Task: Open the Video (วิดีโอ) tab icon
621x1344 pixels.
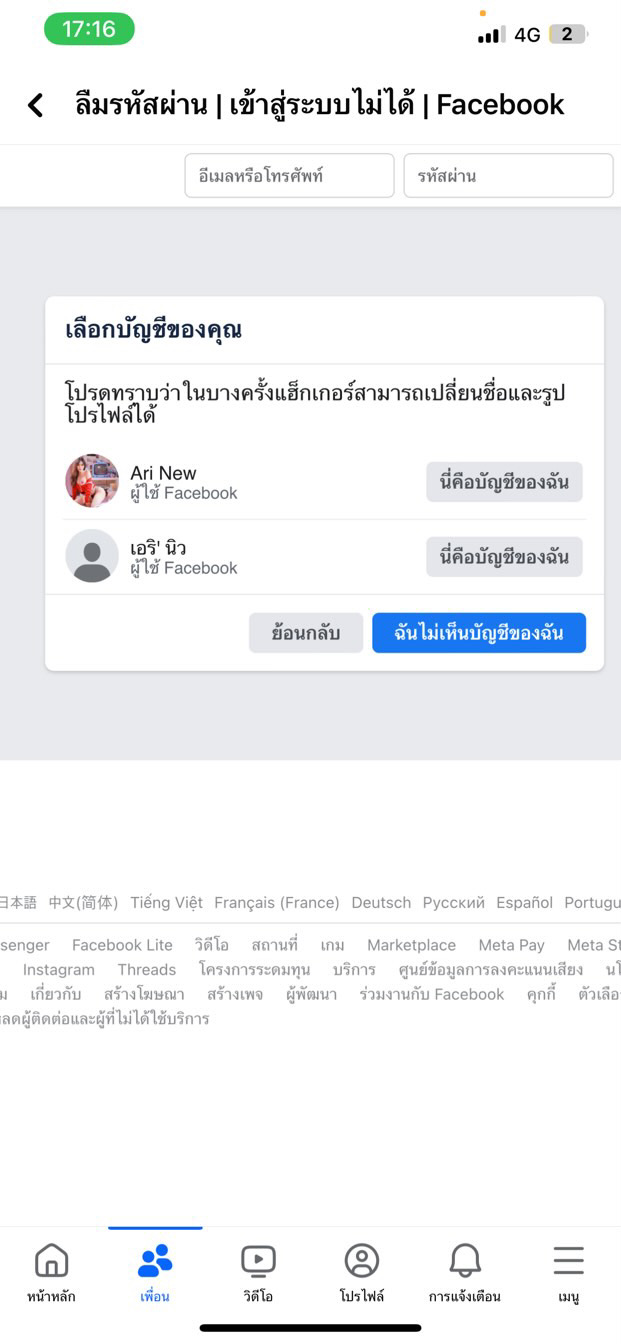Action: tap(258, 1261)
